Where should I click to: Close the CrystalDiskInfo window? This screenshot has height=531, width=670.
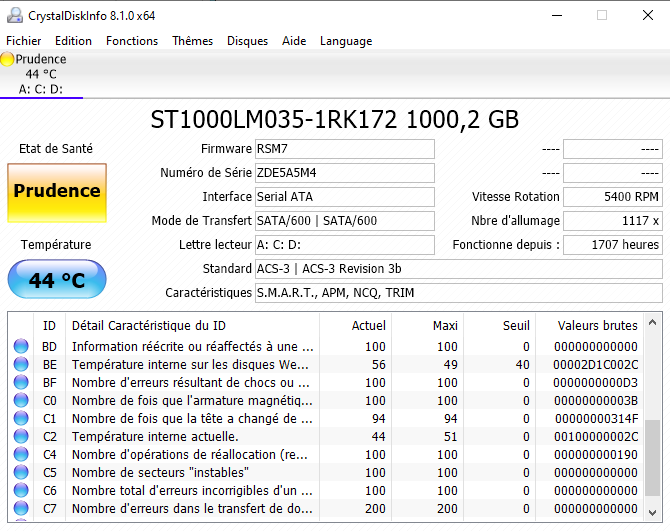[x=648, y=15]
